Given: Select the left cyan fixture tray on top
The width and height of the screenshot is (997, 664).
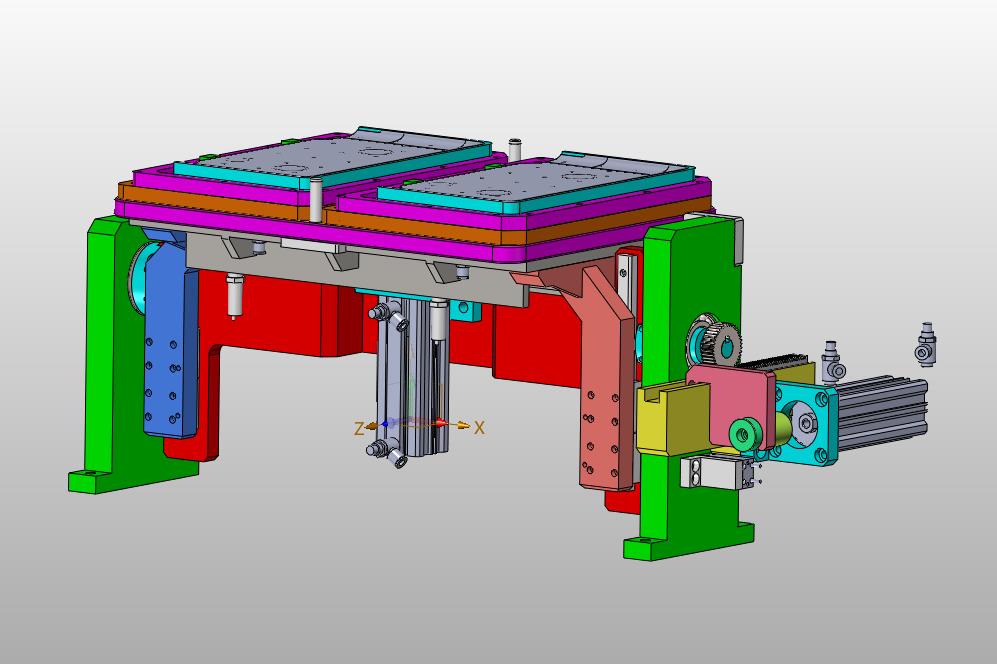Looking at the screenshot, I should click(332, 156).
